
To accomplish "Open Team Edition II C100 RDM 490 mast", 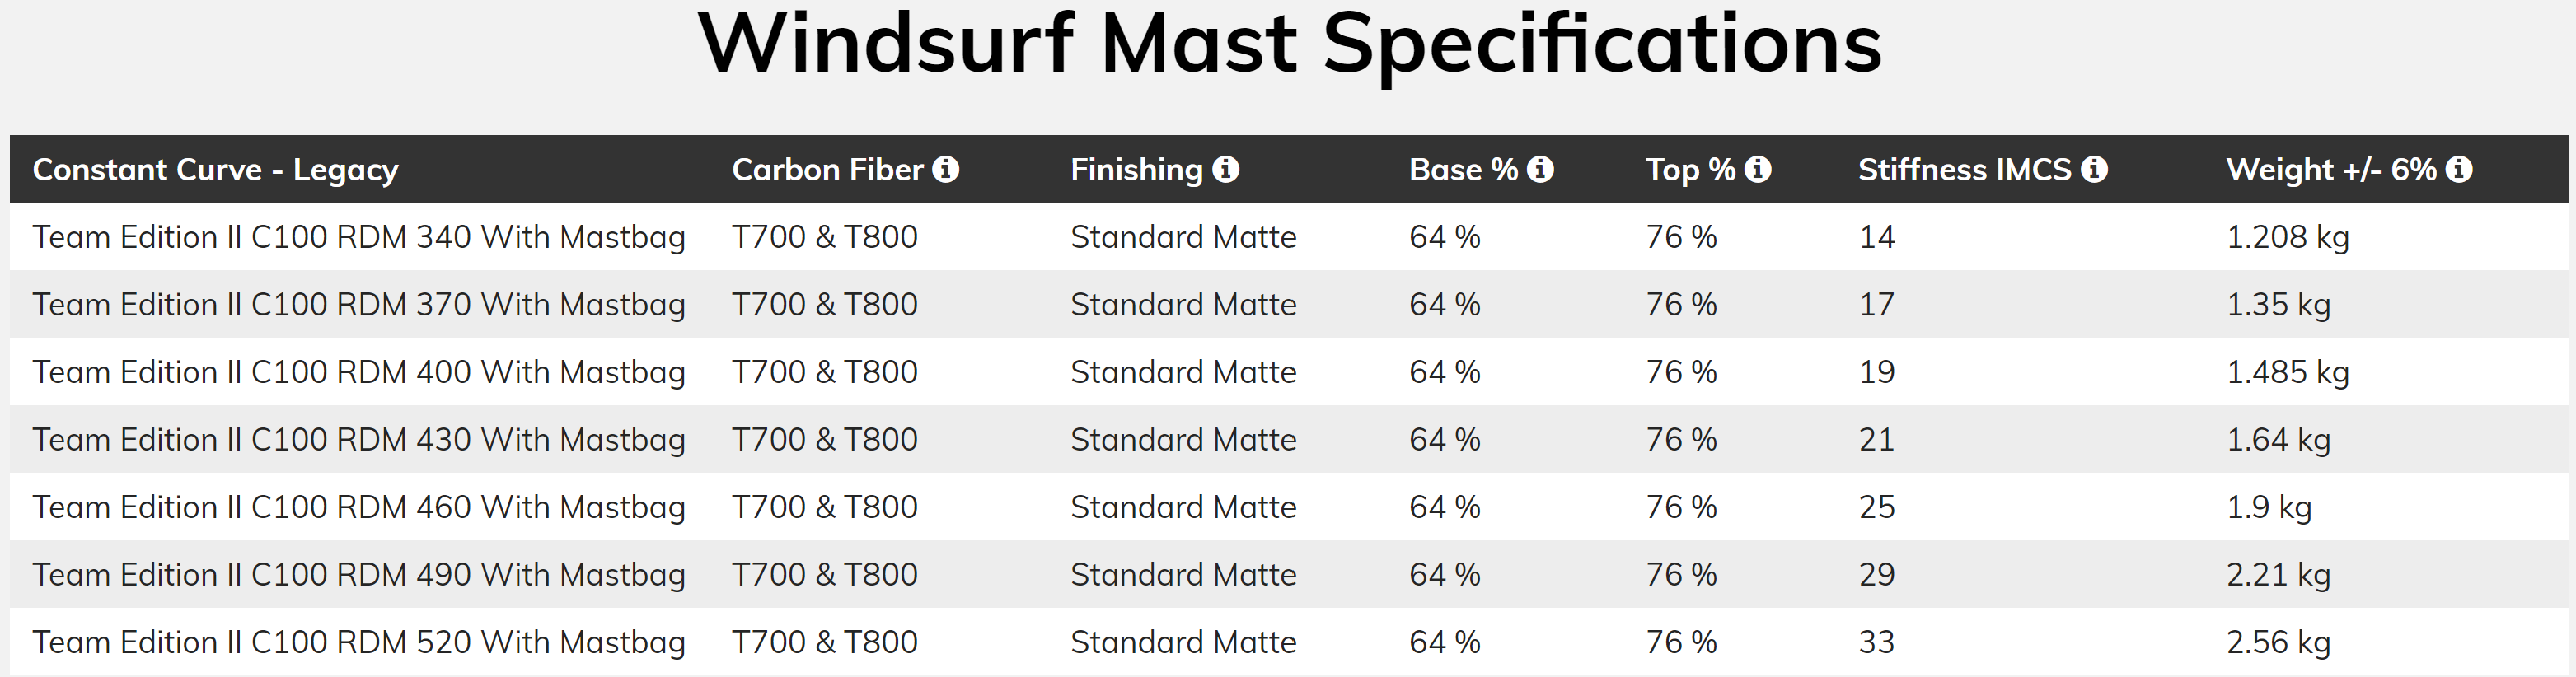I will (359, 574).
